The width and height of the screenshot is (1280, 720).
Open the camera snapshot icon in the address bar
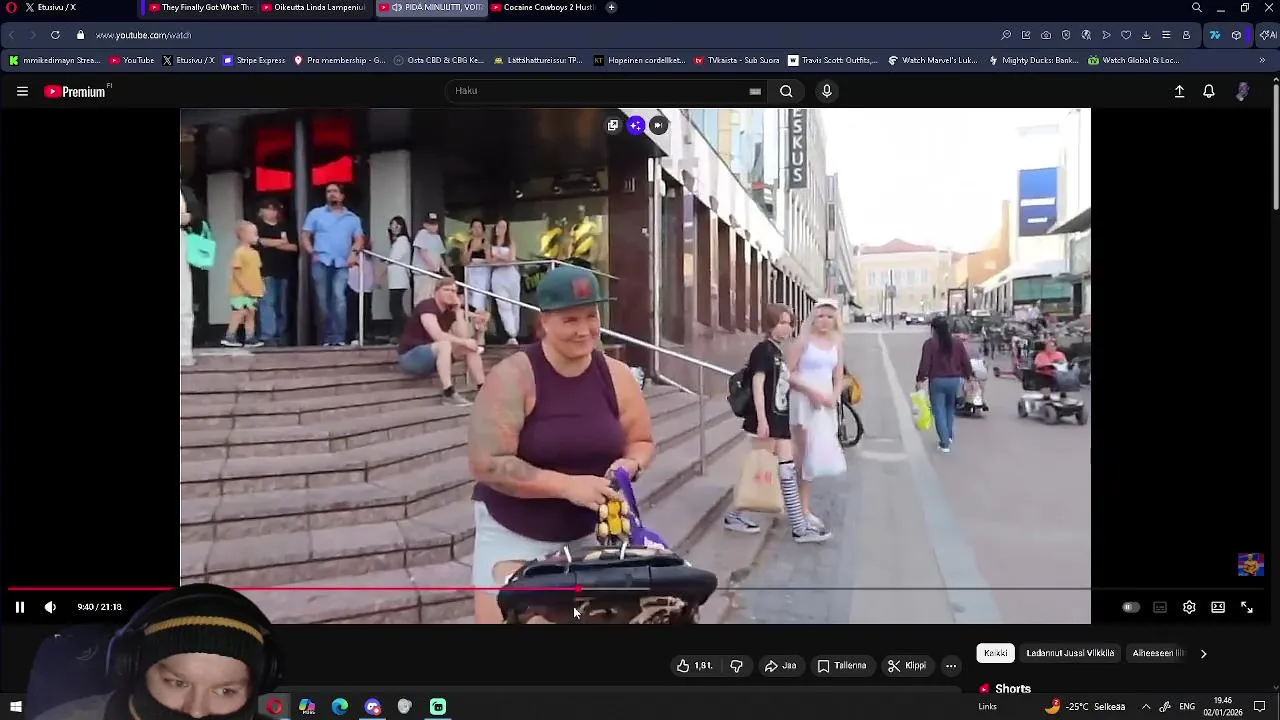click(1046, 35)
